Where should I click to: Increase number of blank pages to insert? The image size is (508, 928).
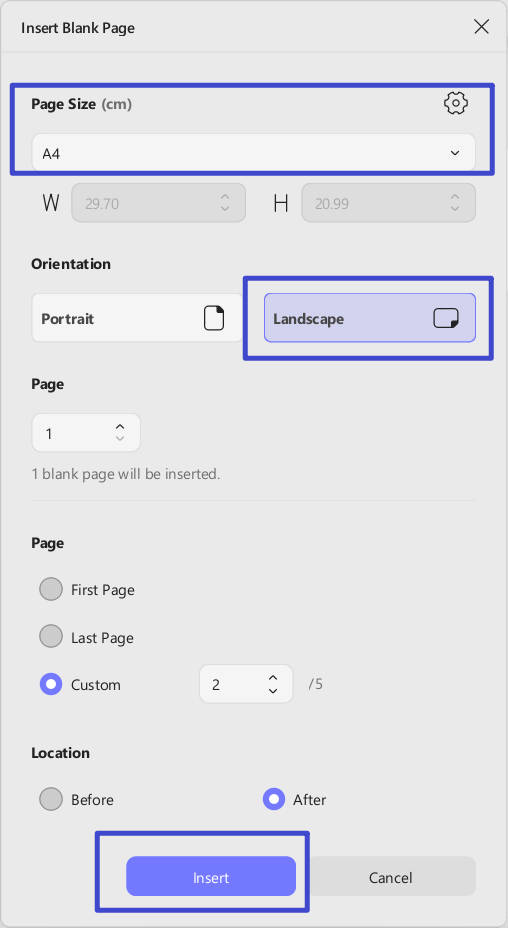pos(120,427)
